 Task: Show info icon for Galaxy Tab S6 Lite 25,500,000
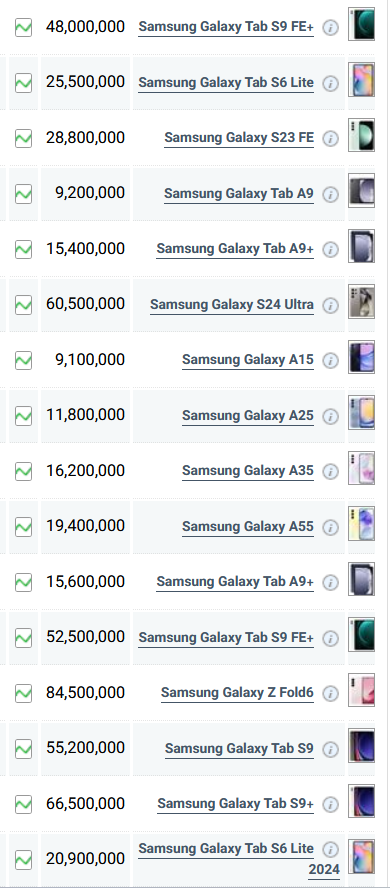tap(331, 83)
